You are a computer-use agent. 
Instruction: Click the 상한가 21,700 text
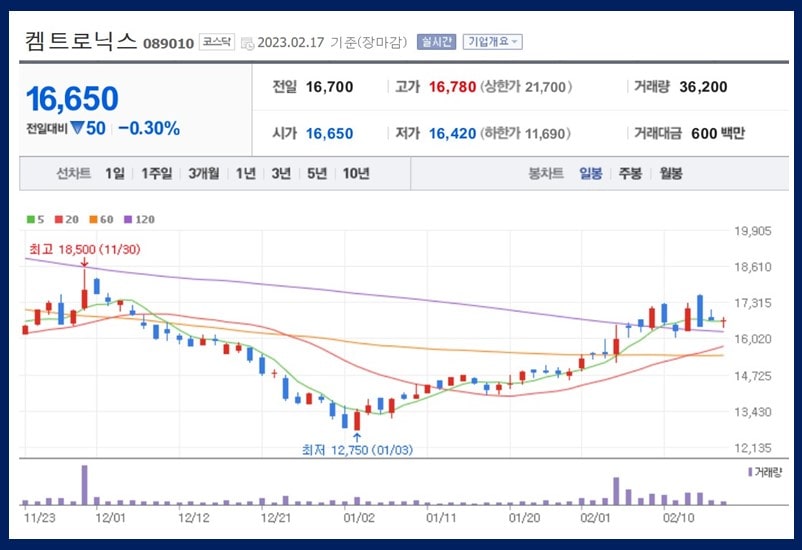point(526,87)
